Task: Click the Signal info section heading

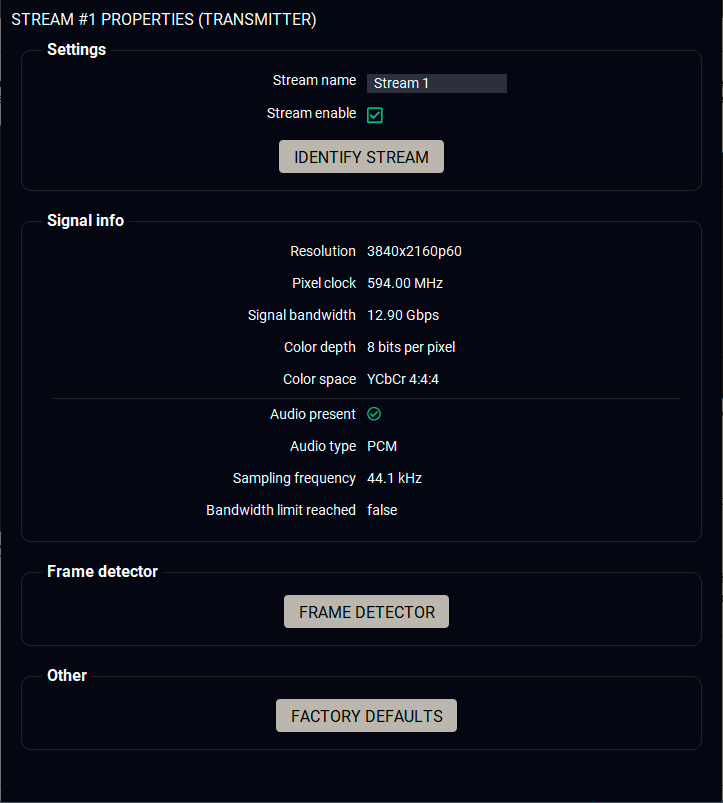Action: pyautogui.click(x=85, y=221)
